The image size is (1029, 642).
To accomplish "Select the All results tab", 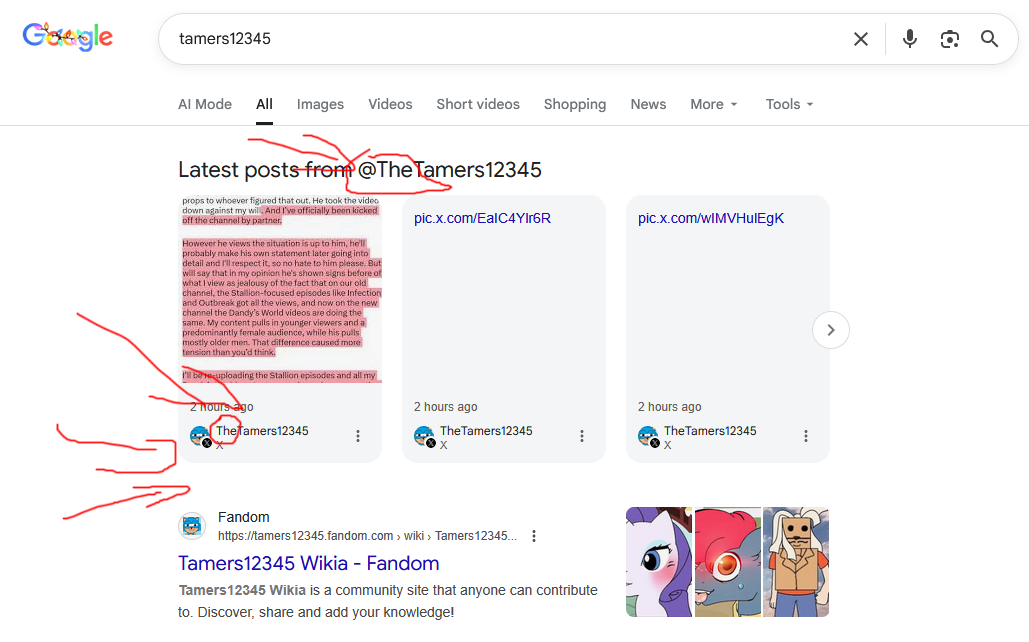I will [x=264, y=104].
